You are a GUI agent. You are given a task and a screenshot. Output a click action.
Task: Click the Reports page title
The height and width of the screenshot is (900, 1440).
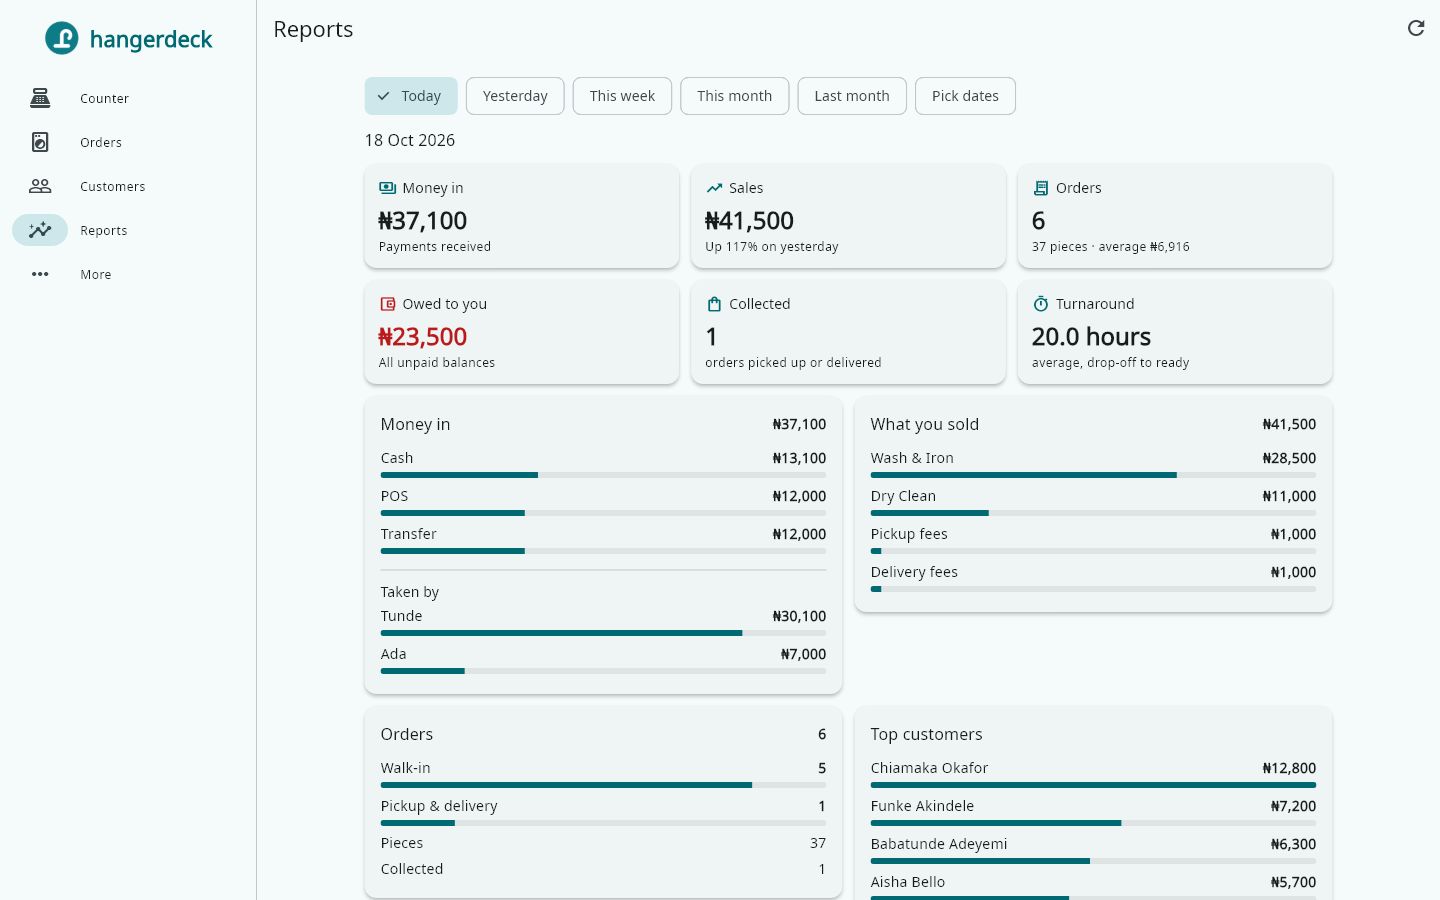[313, 29]
